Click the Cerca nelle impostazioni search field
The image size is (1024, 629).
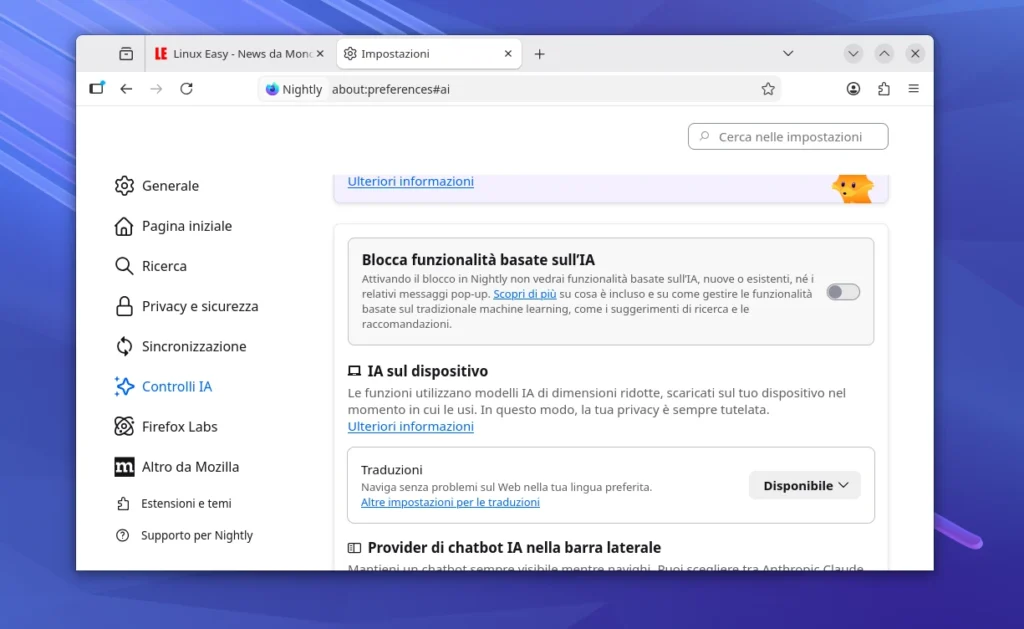(x=787, y=136)
